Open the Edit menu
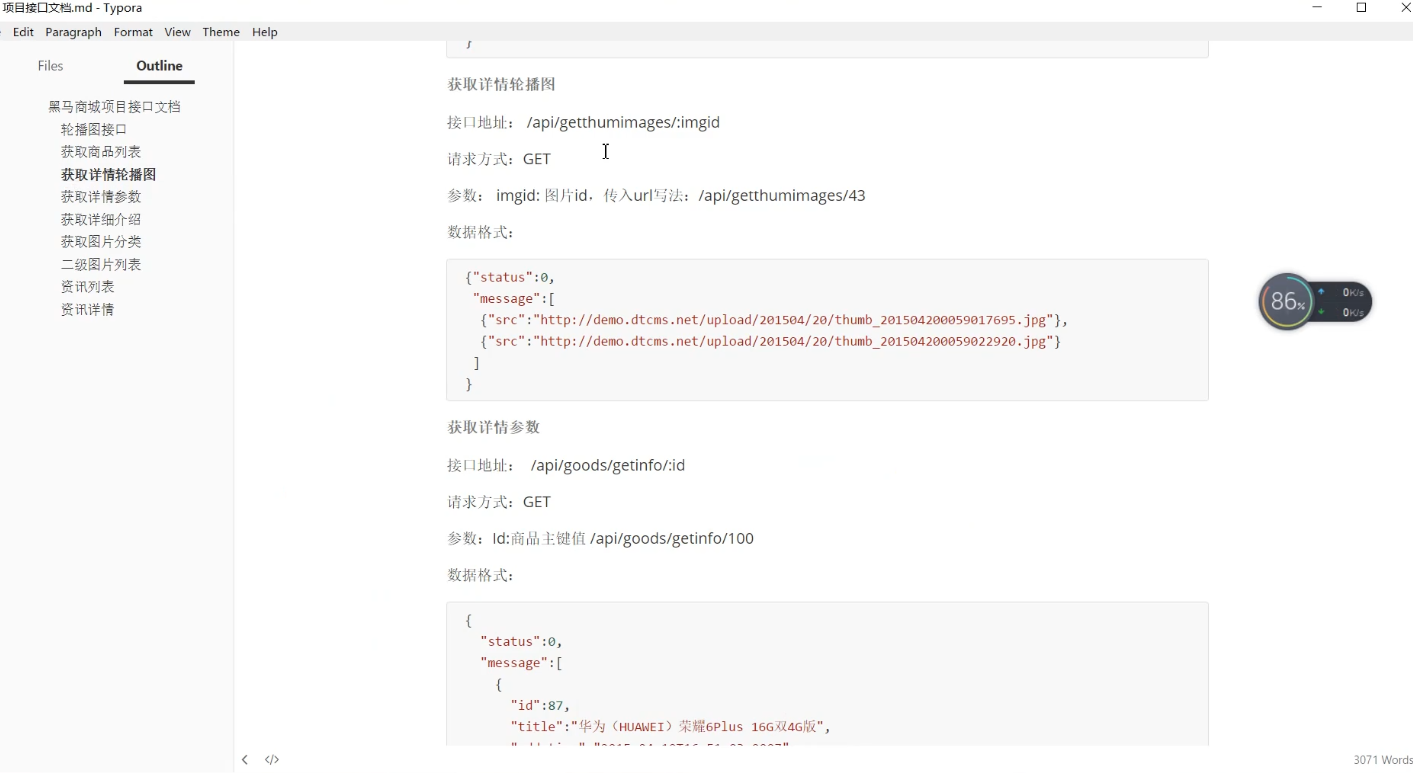Screen dimensions: 1413x773 tap(24, 32)
